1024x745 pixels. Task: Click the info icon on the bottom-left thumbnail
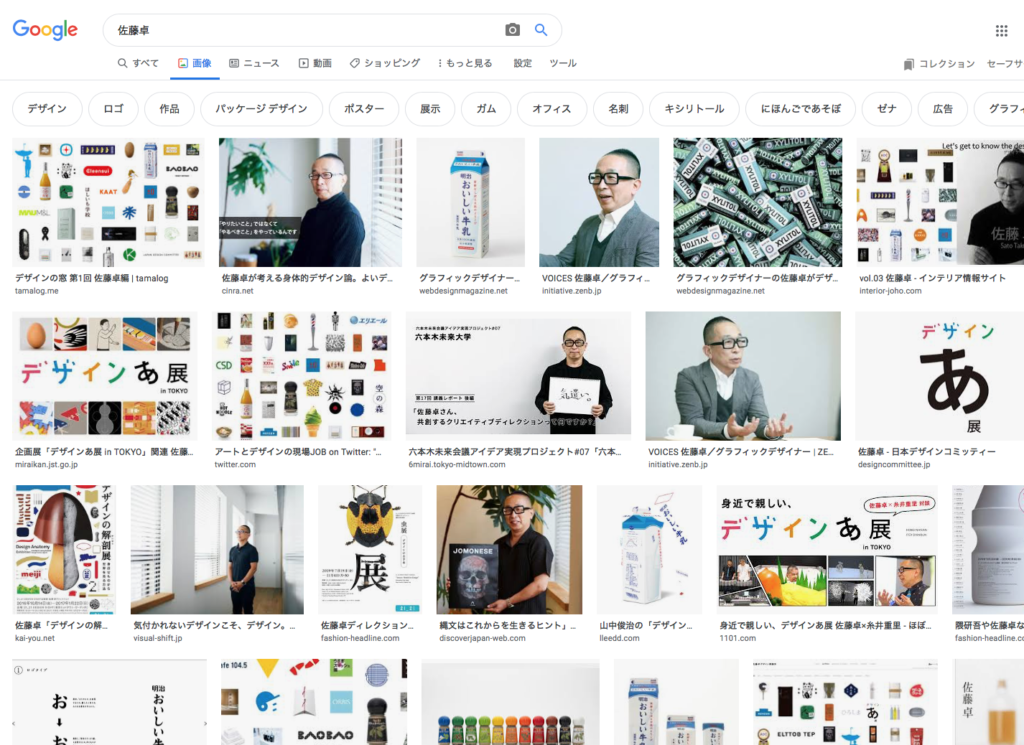(x=18, y=670)
